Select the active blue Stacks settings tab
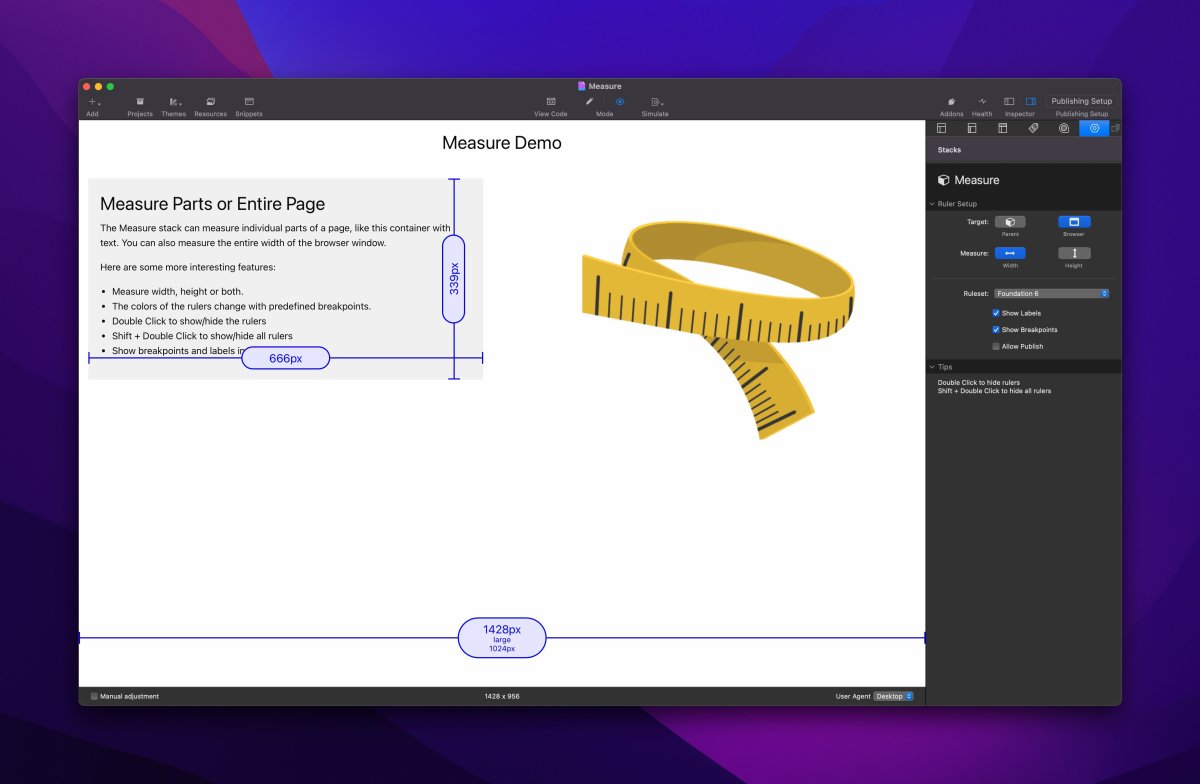Image resolution: width=1200 pixels, height=784 pixels. pos(1094,128)
